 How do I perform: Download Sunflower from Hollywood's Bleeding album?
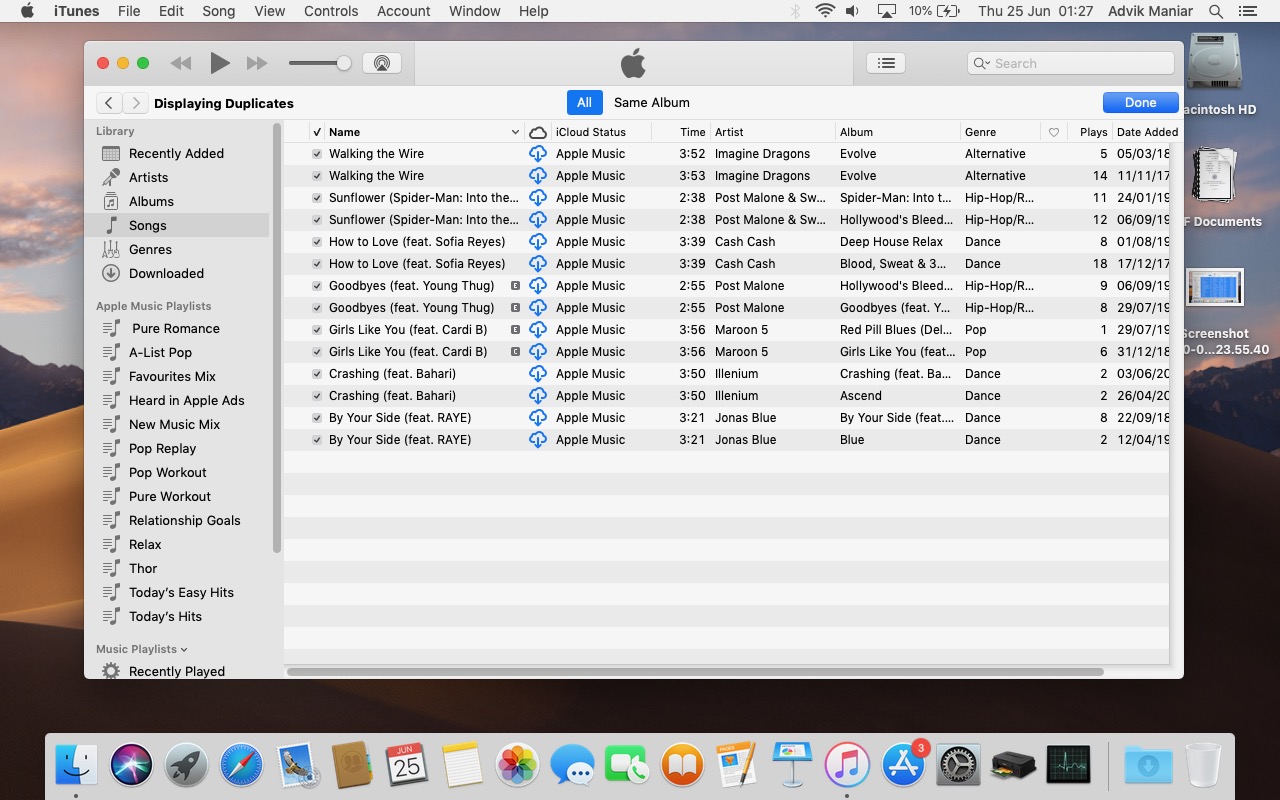pyautogui.click(x=538, y=220)
